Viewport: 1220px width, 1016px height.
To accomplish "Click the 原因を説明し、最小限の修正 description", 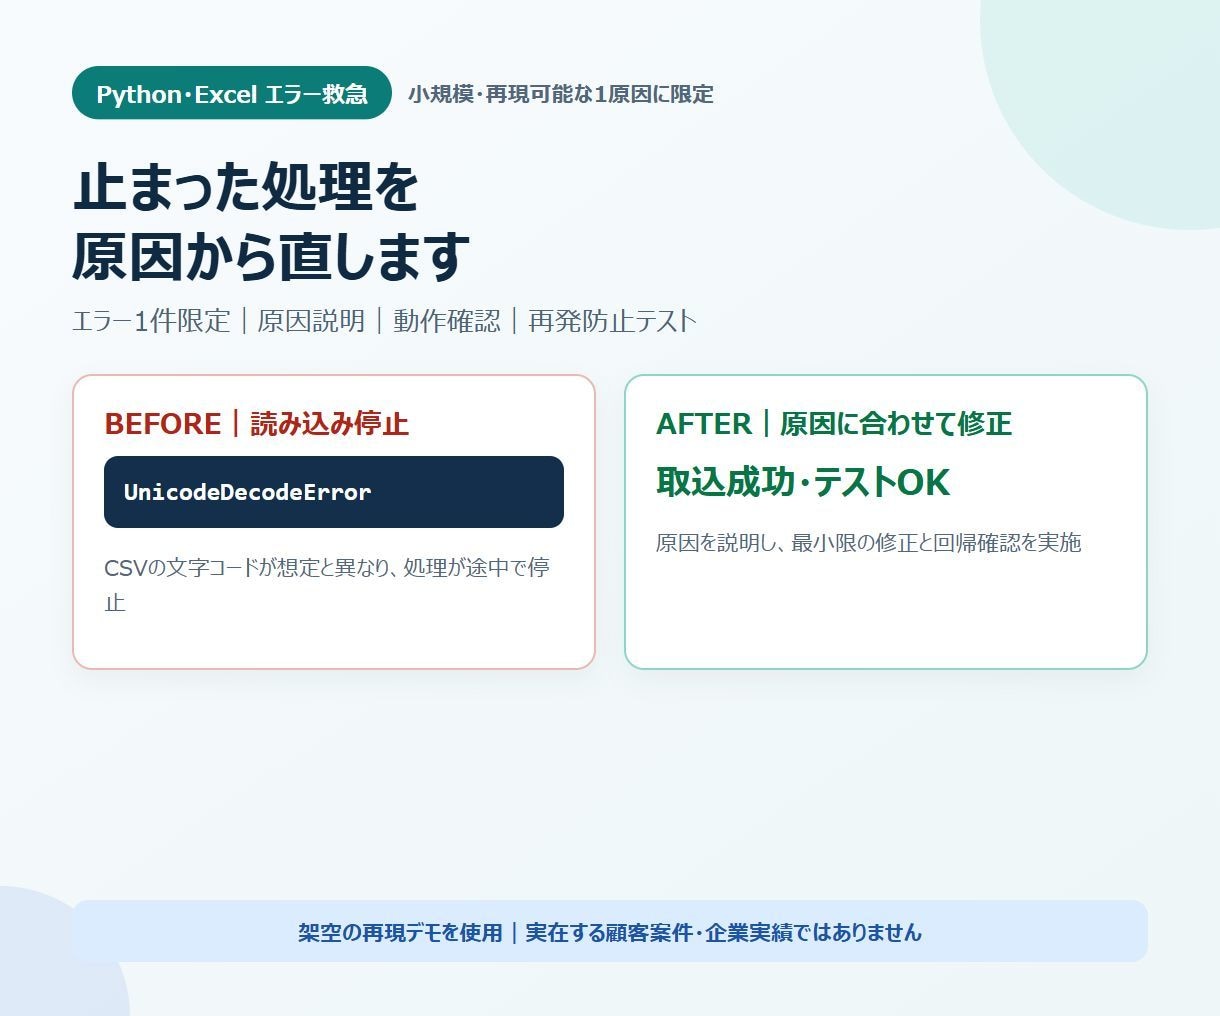I will tap(869, 543).
